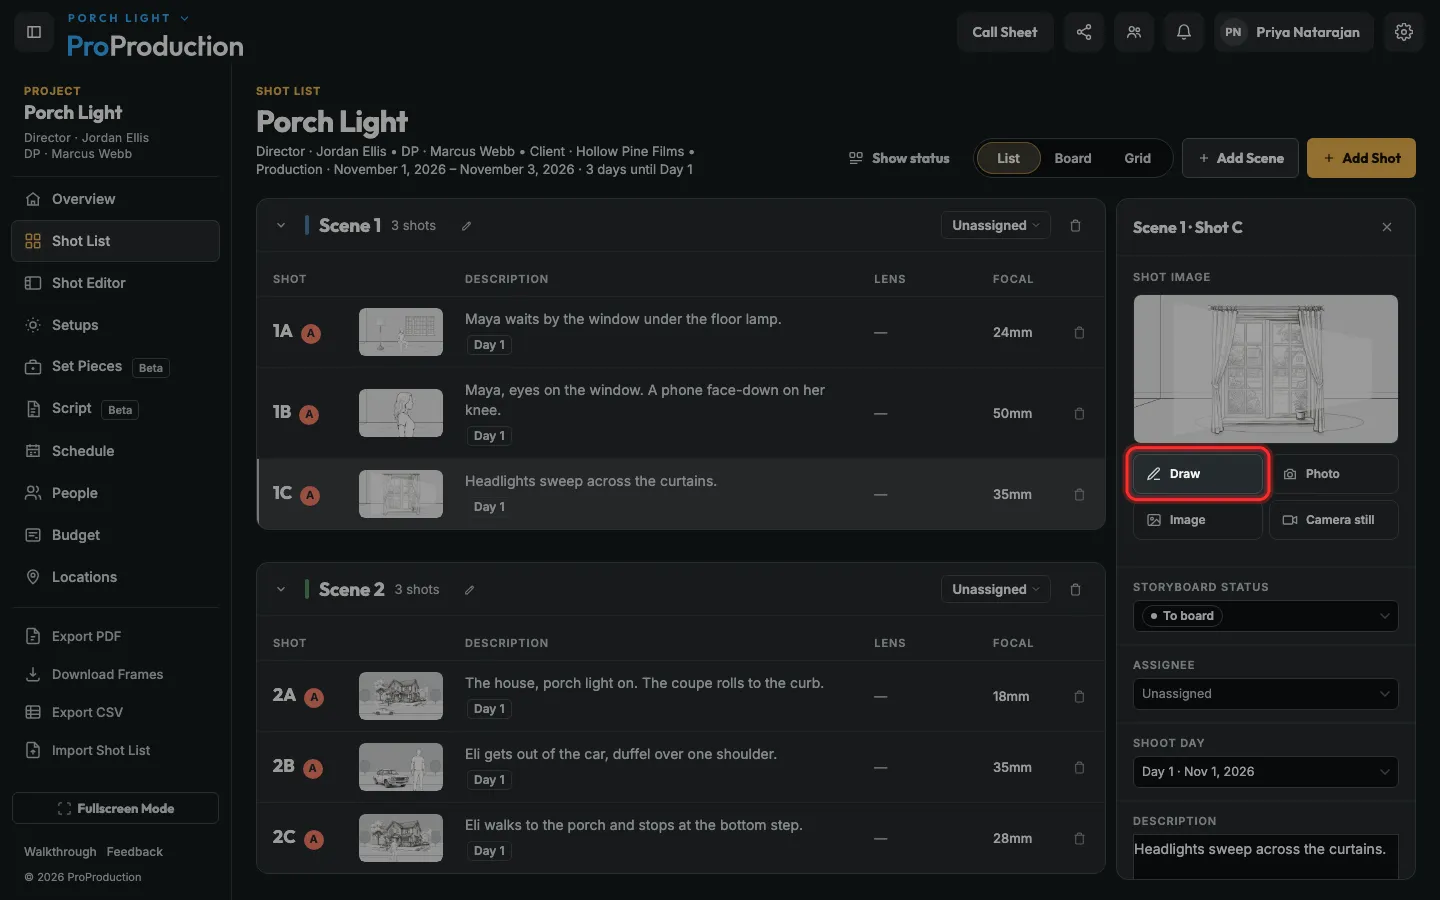
Task: Delete shot 2A with its trash icon
Action: pos(1079,697)
